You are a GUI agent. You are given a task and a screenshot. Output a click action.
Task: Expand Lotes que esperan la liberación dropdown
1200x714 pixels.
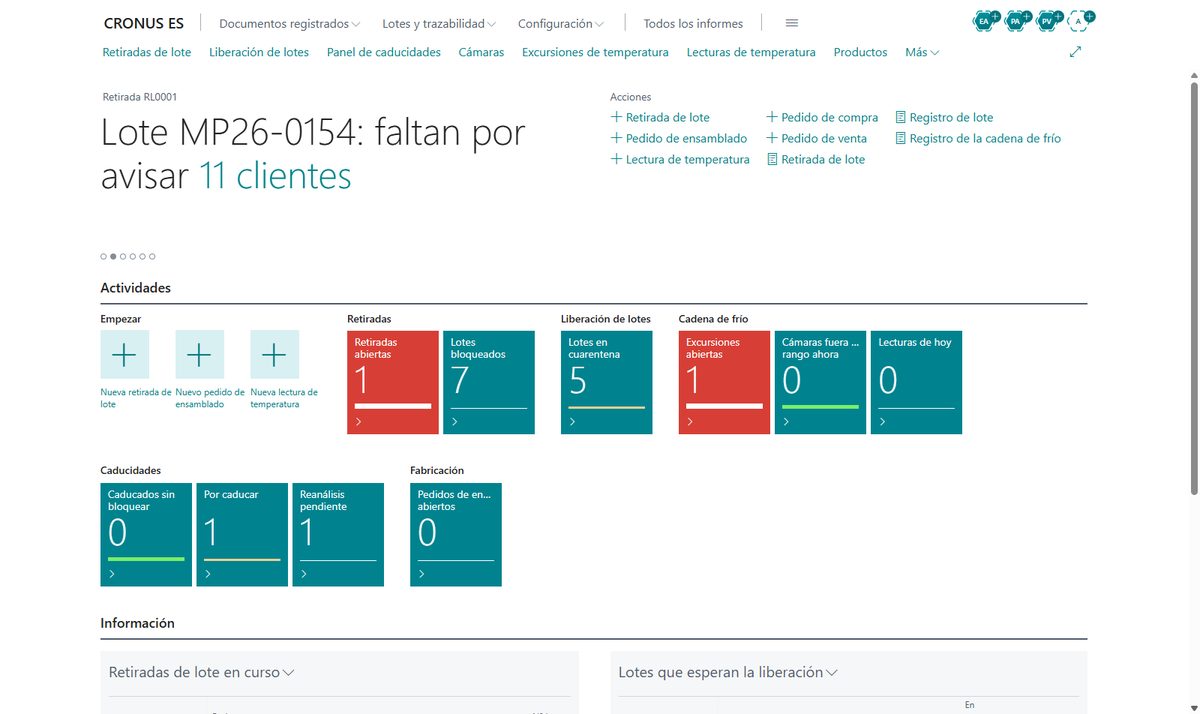pyautogui.click(x=728, y=673)
